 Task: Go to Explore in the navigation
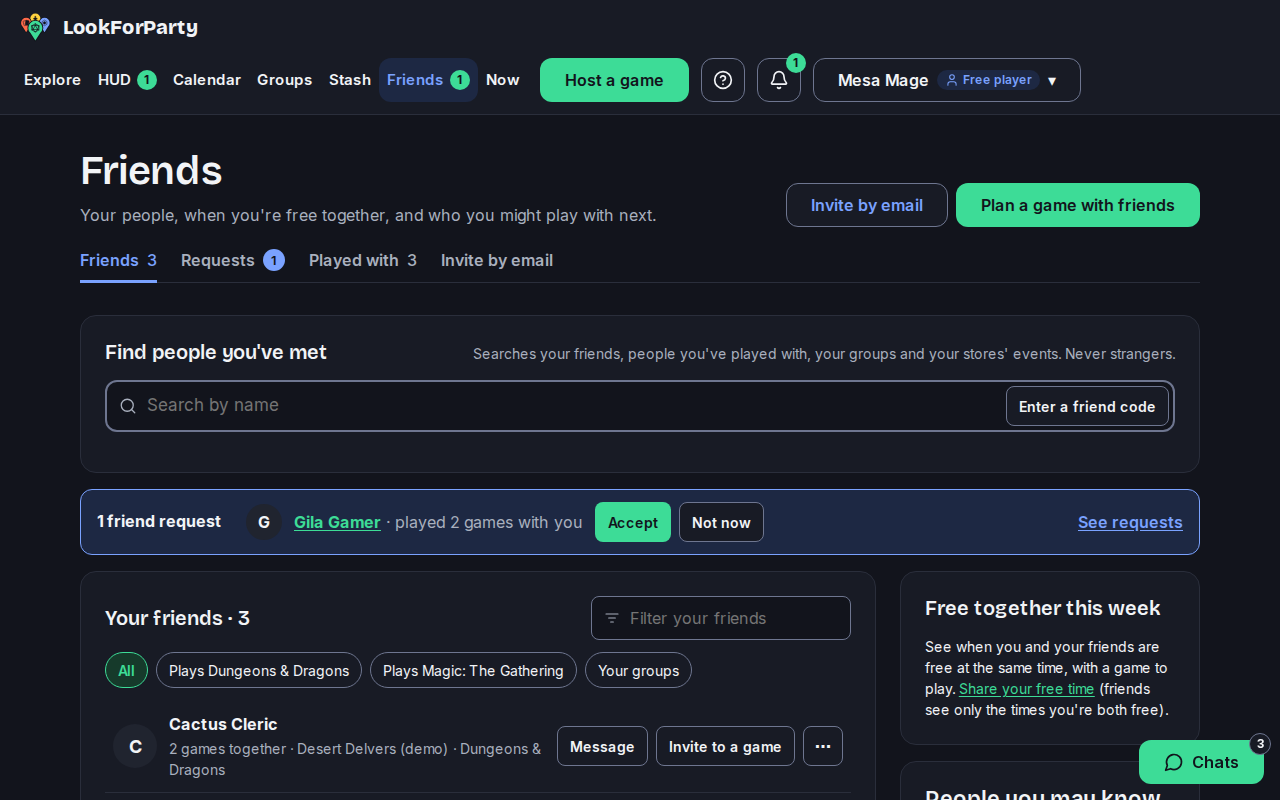[52, 80]
